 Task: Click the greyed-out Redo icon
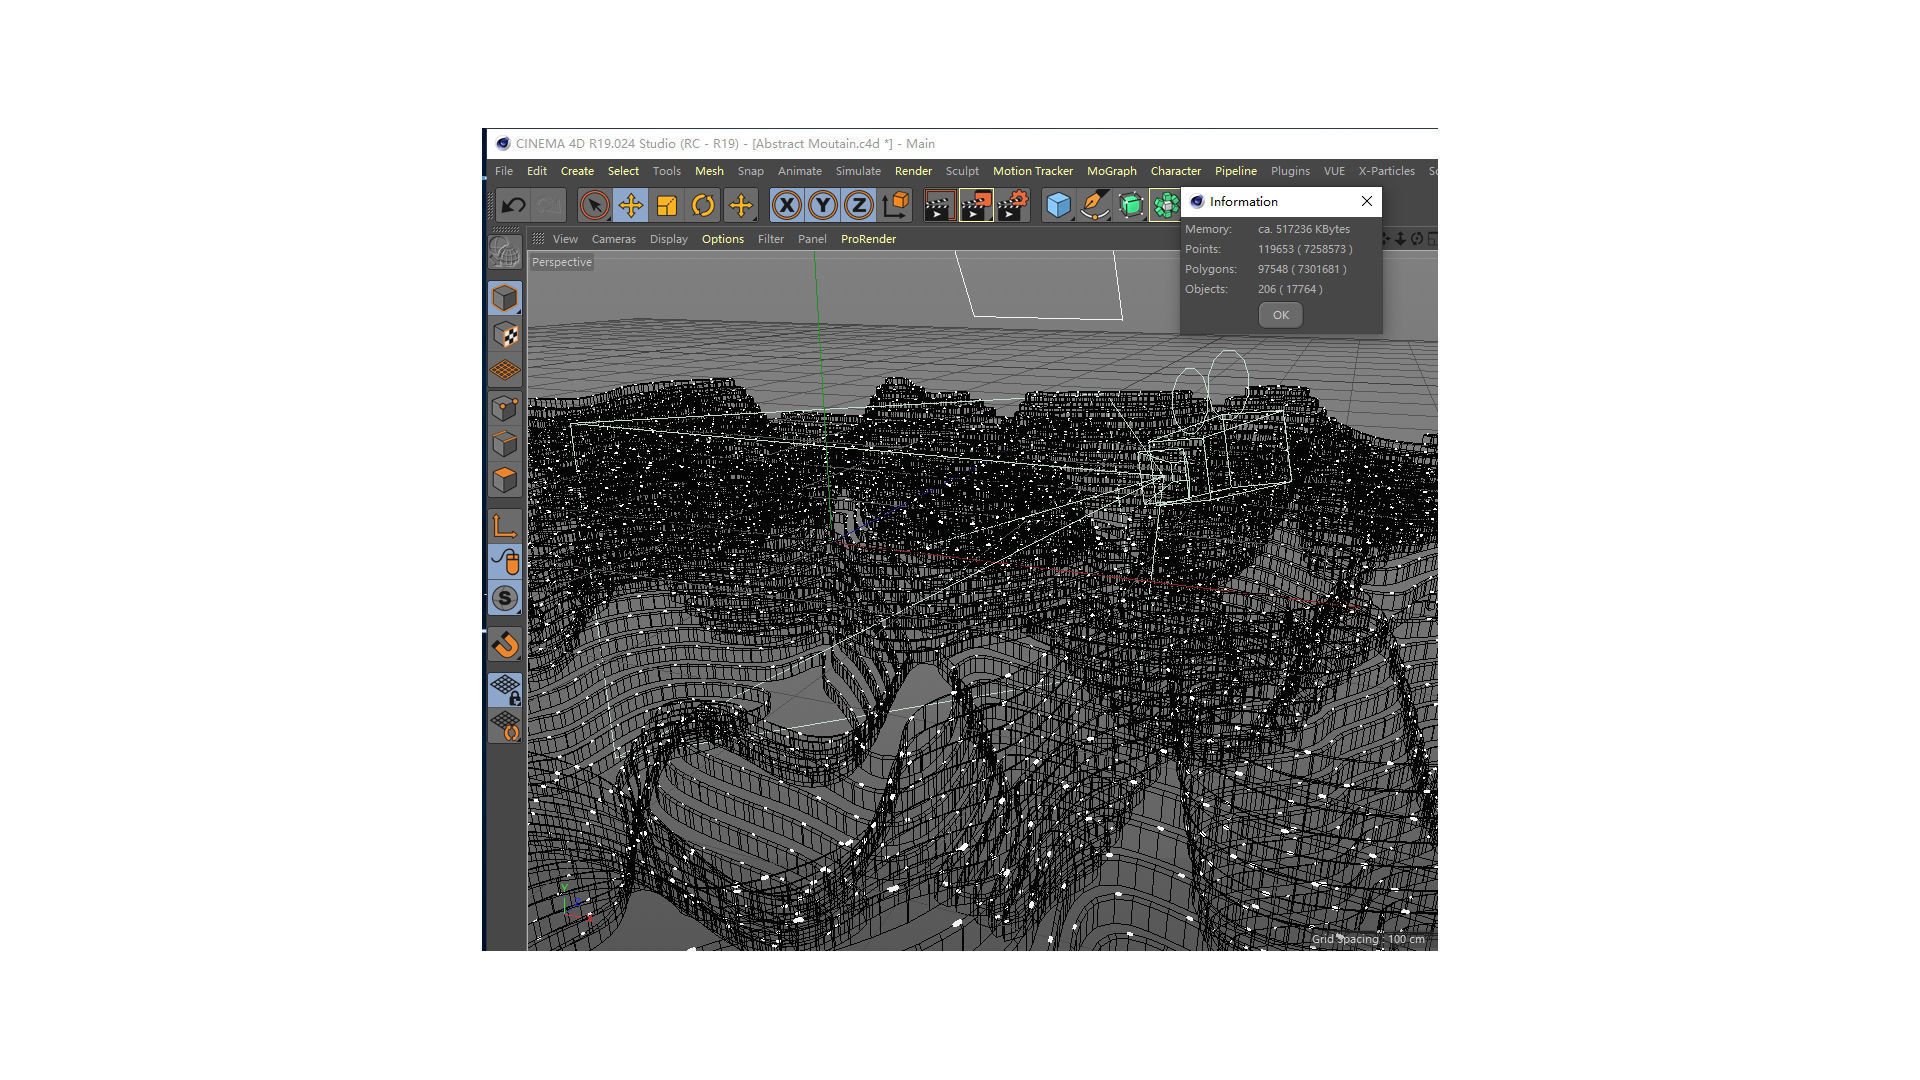coord(549,206)
